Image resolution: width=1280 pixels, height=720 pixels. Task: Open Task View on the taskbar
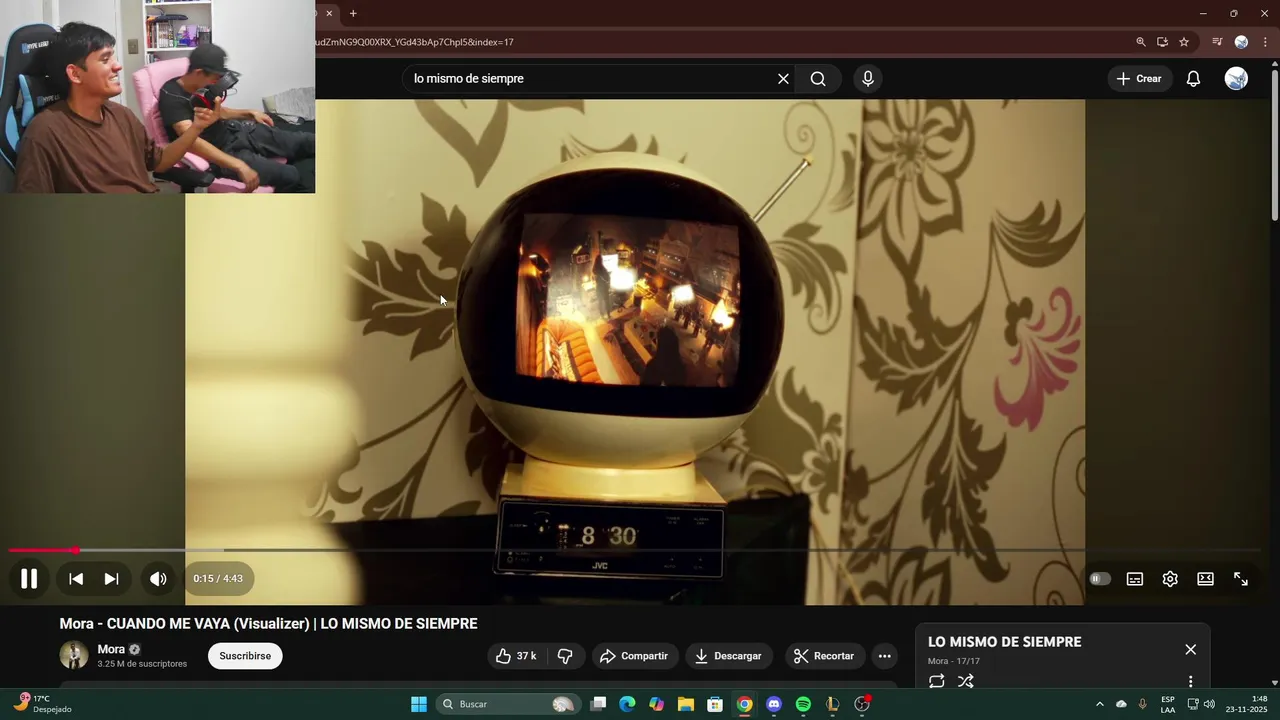click(598, 704)
